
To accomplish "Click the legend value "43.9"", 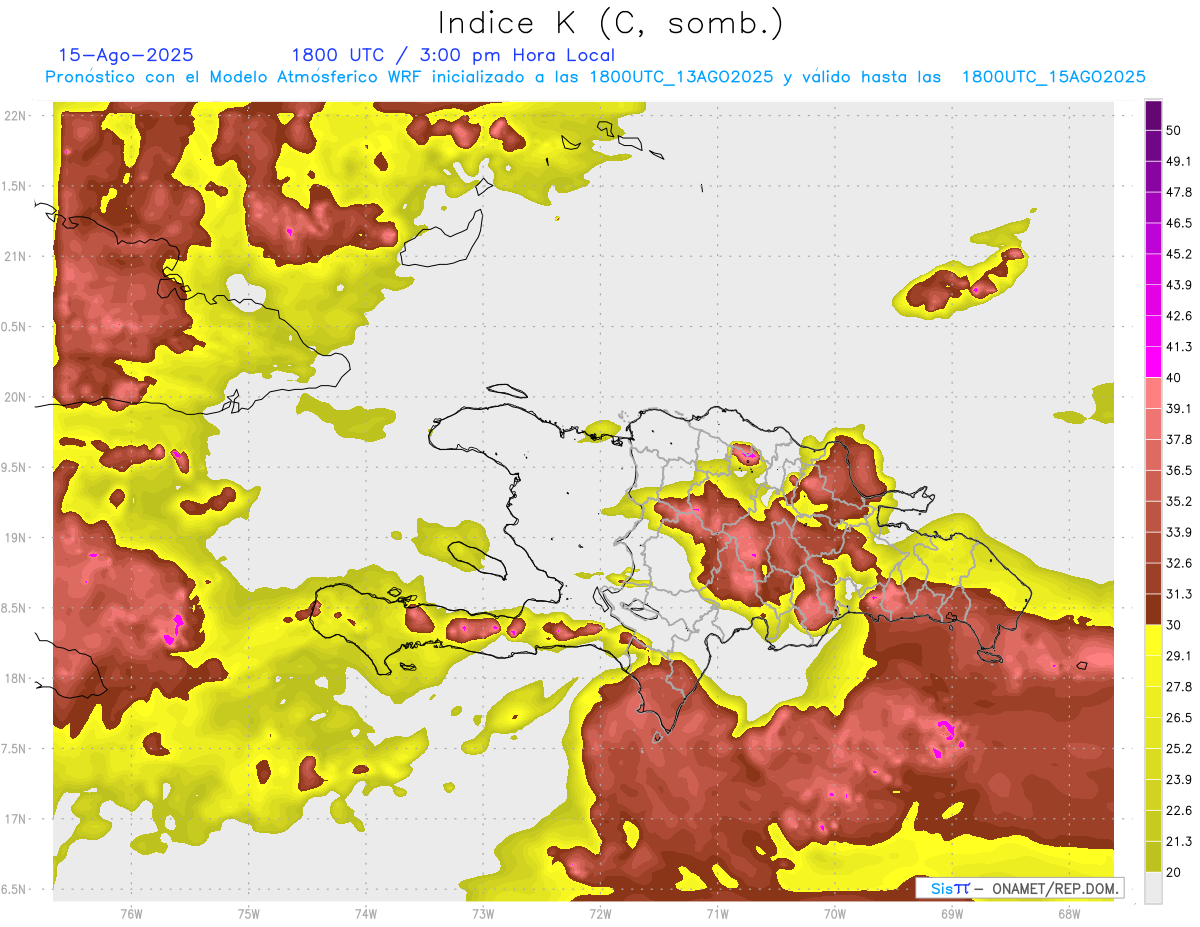I will [x=1179, y=285].
